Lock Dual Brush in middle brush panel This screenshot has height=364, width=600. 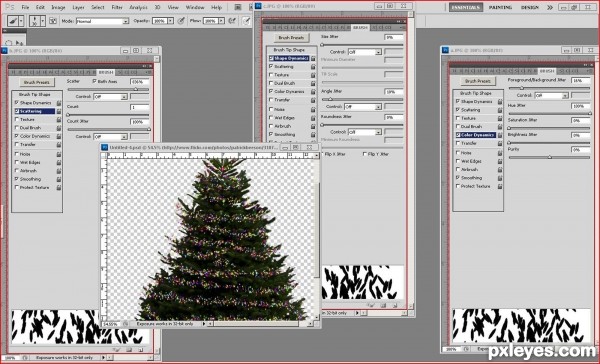pos(313,83)
